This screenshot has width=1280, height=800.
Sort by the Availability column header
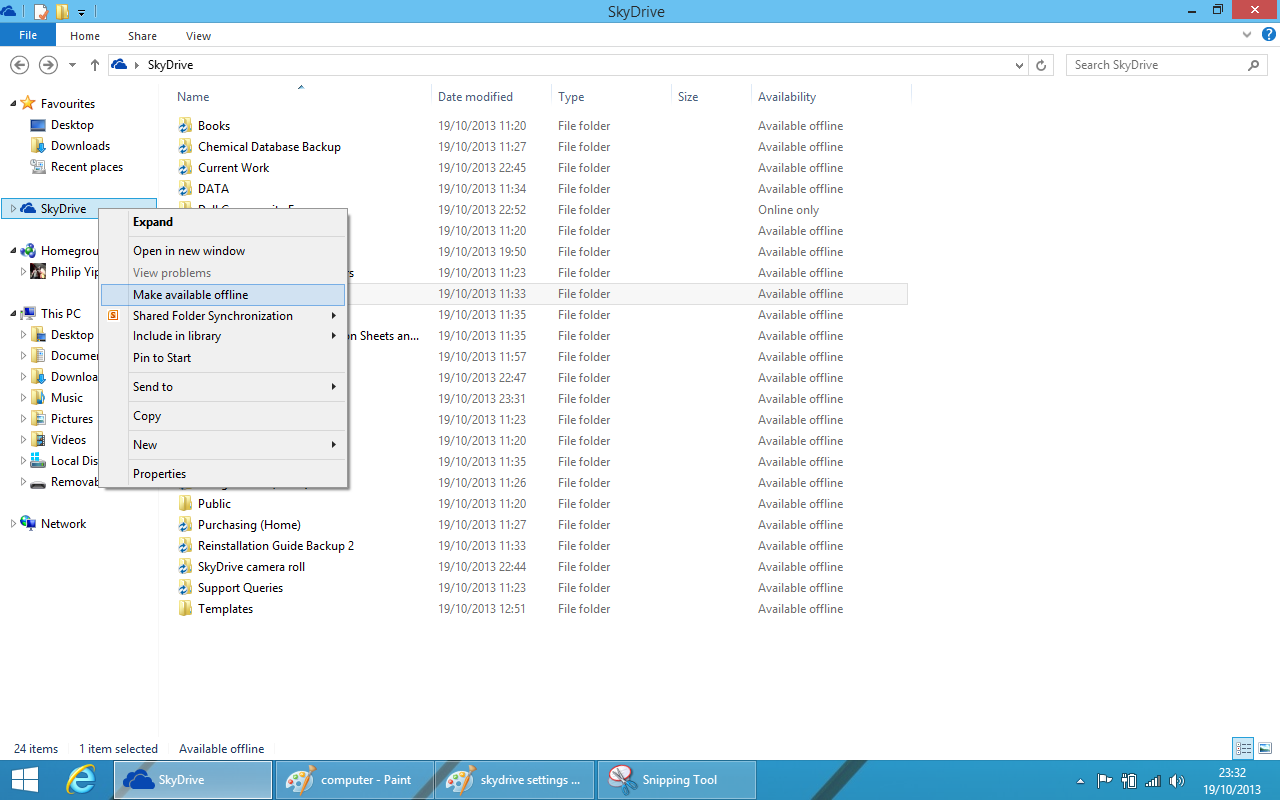click(831, 97)
